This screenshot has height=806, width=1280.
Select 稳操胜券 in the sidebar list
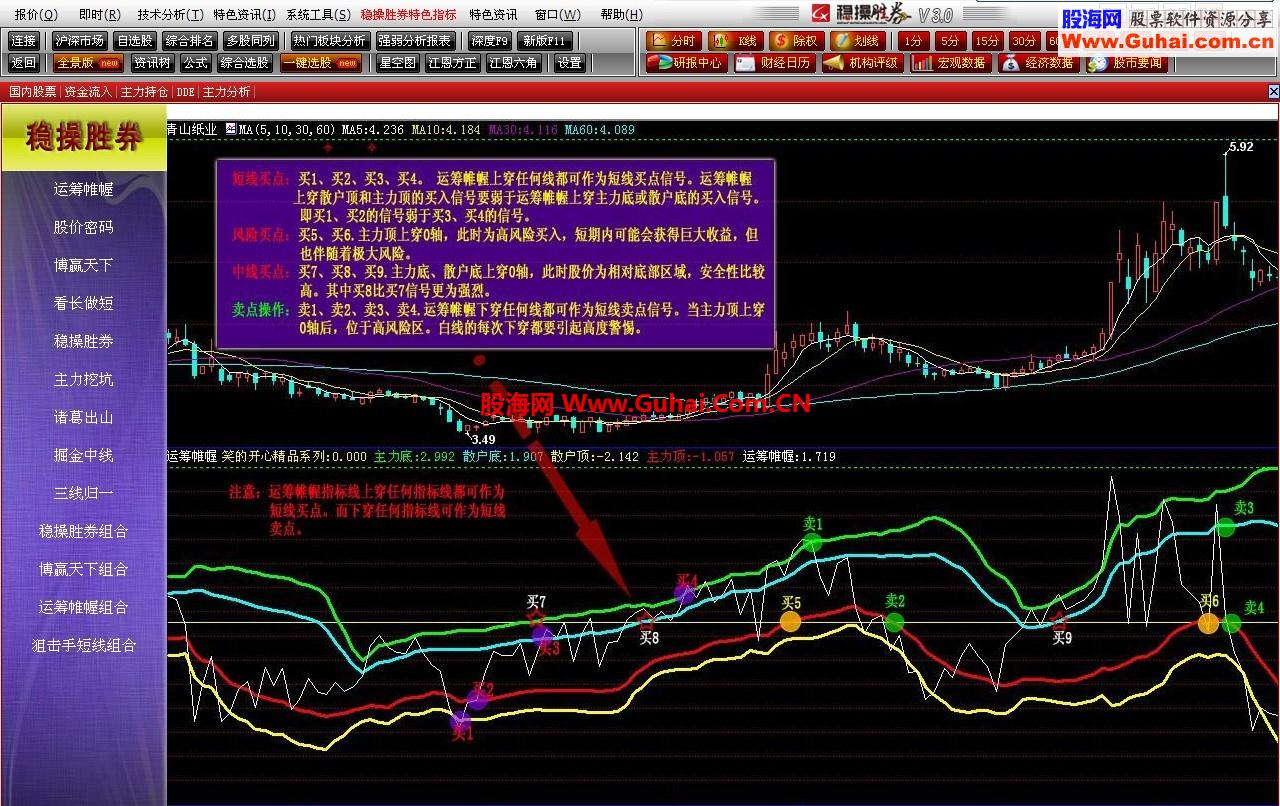[x=84, y=341]
